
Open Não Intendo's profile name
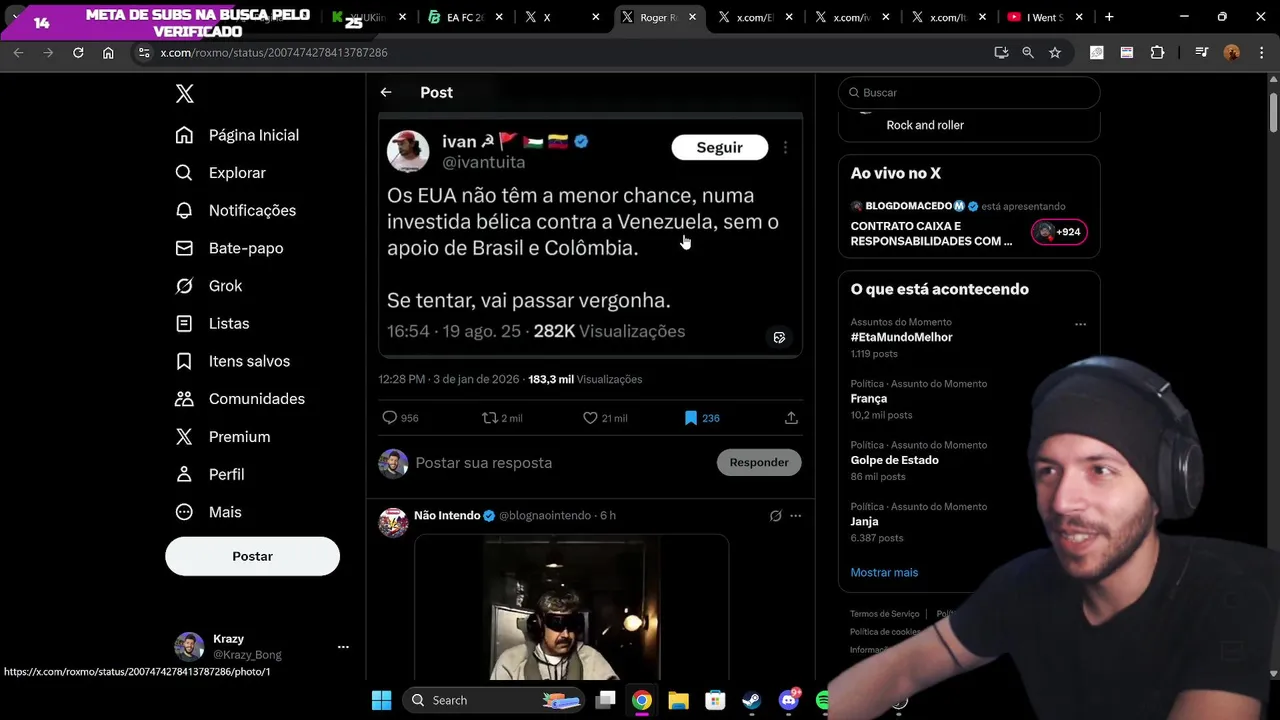click(x=447, y=515)
